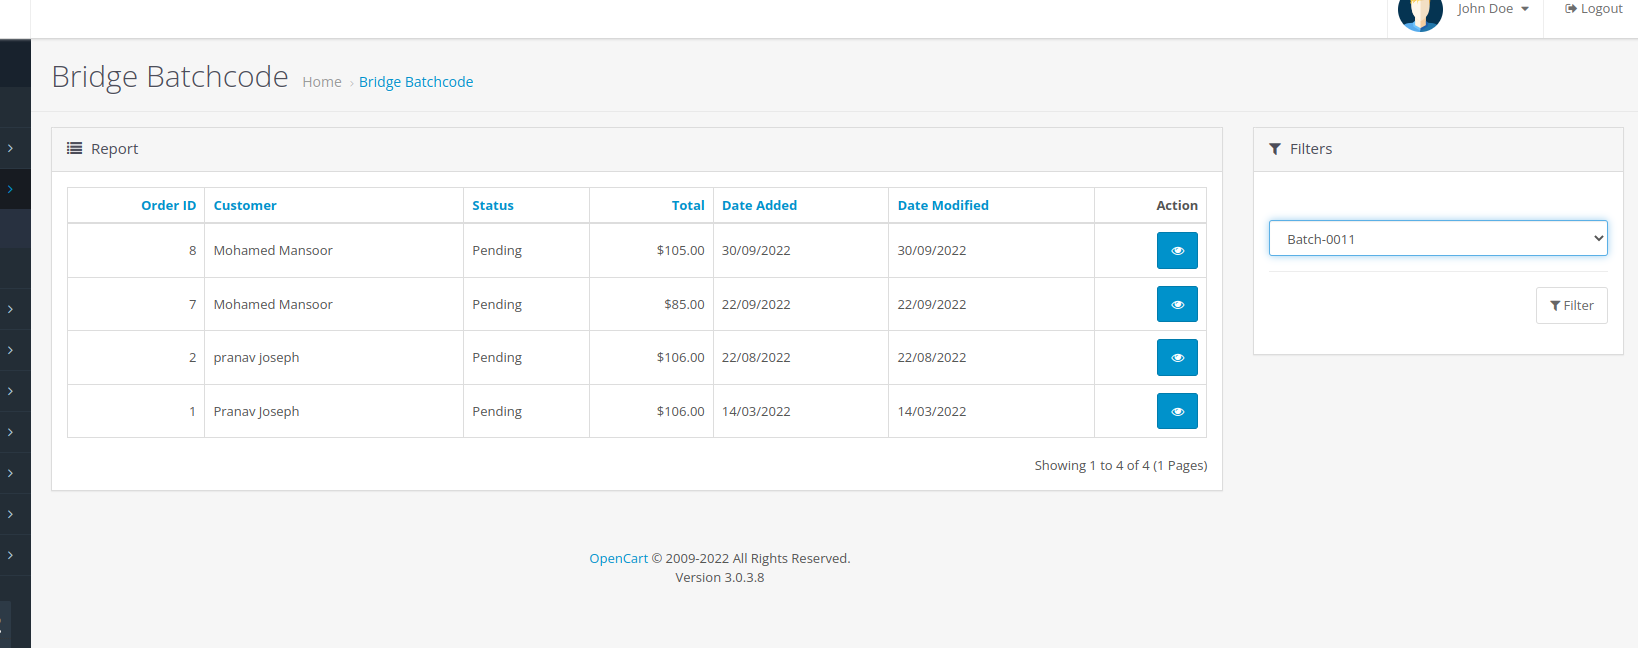Open the OpenCart footer link
This screenshot has width=1638, height=648.
coord(618,559)
